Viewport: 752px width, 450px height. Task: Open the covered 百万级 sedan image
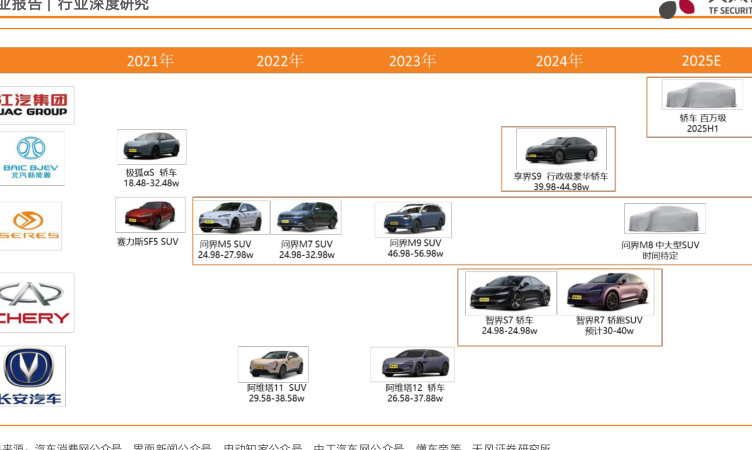(x=702, y=95)
